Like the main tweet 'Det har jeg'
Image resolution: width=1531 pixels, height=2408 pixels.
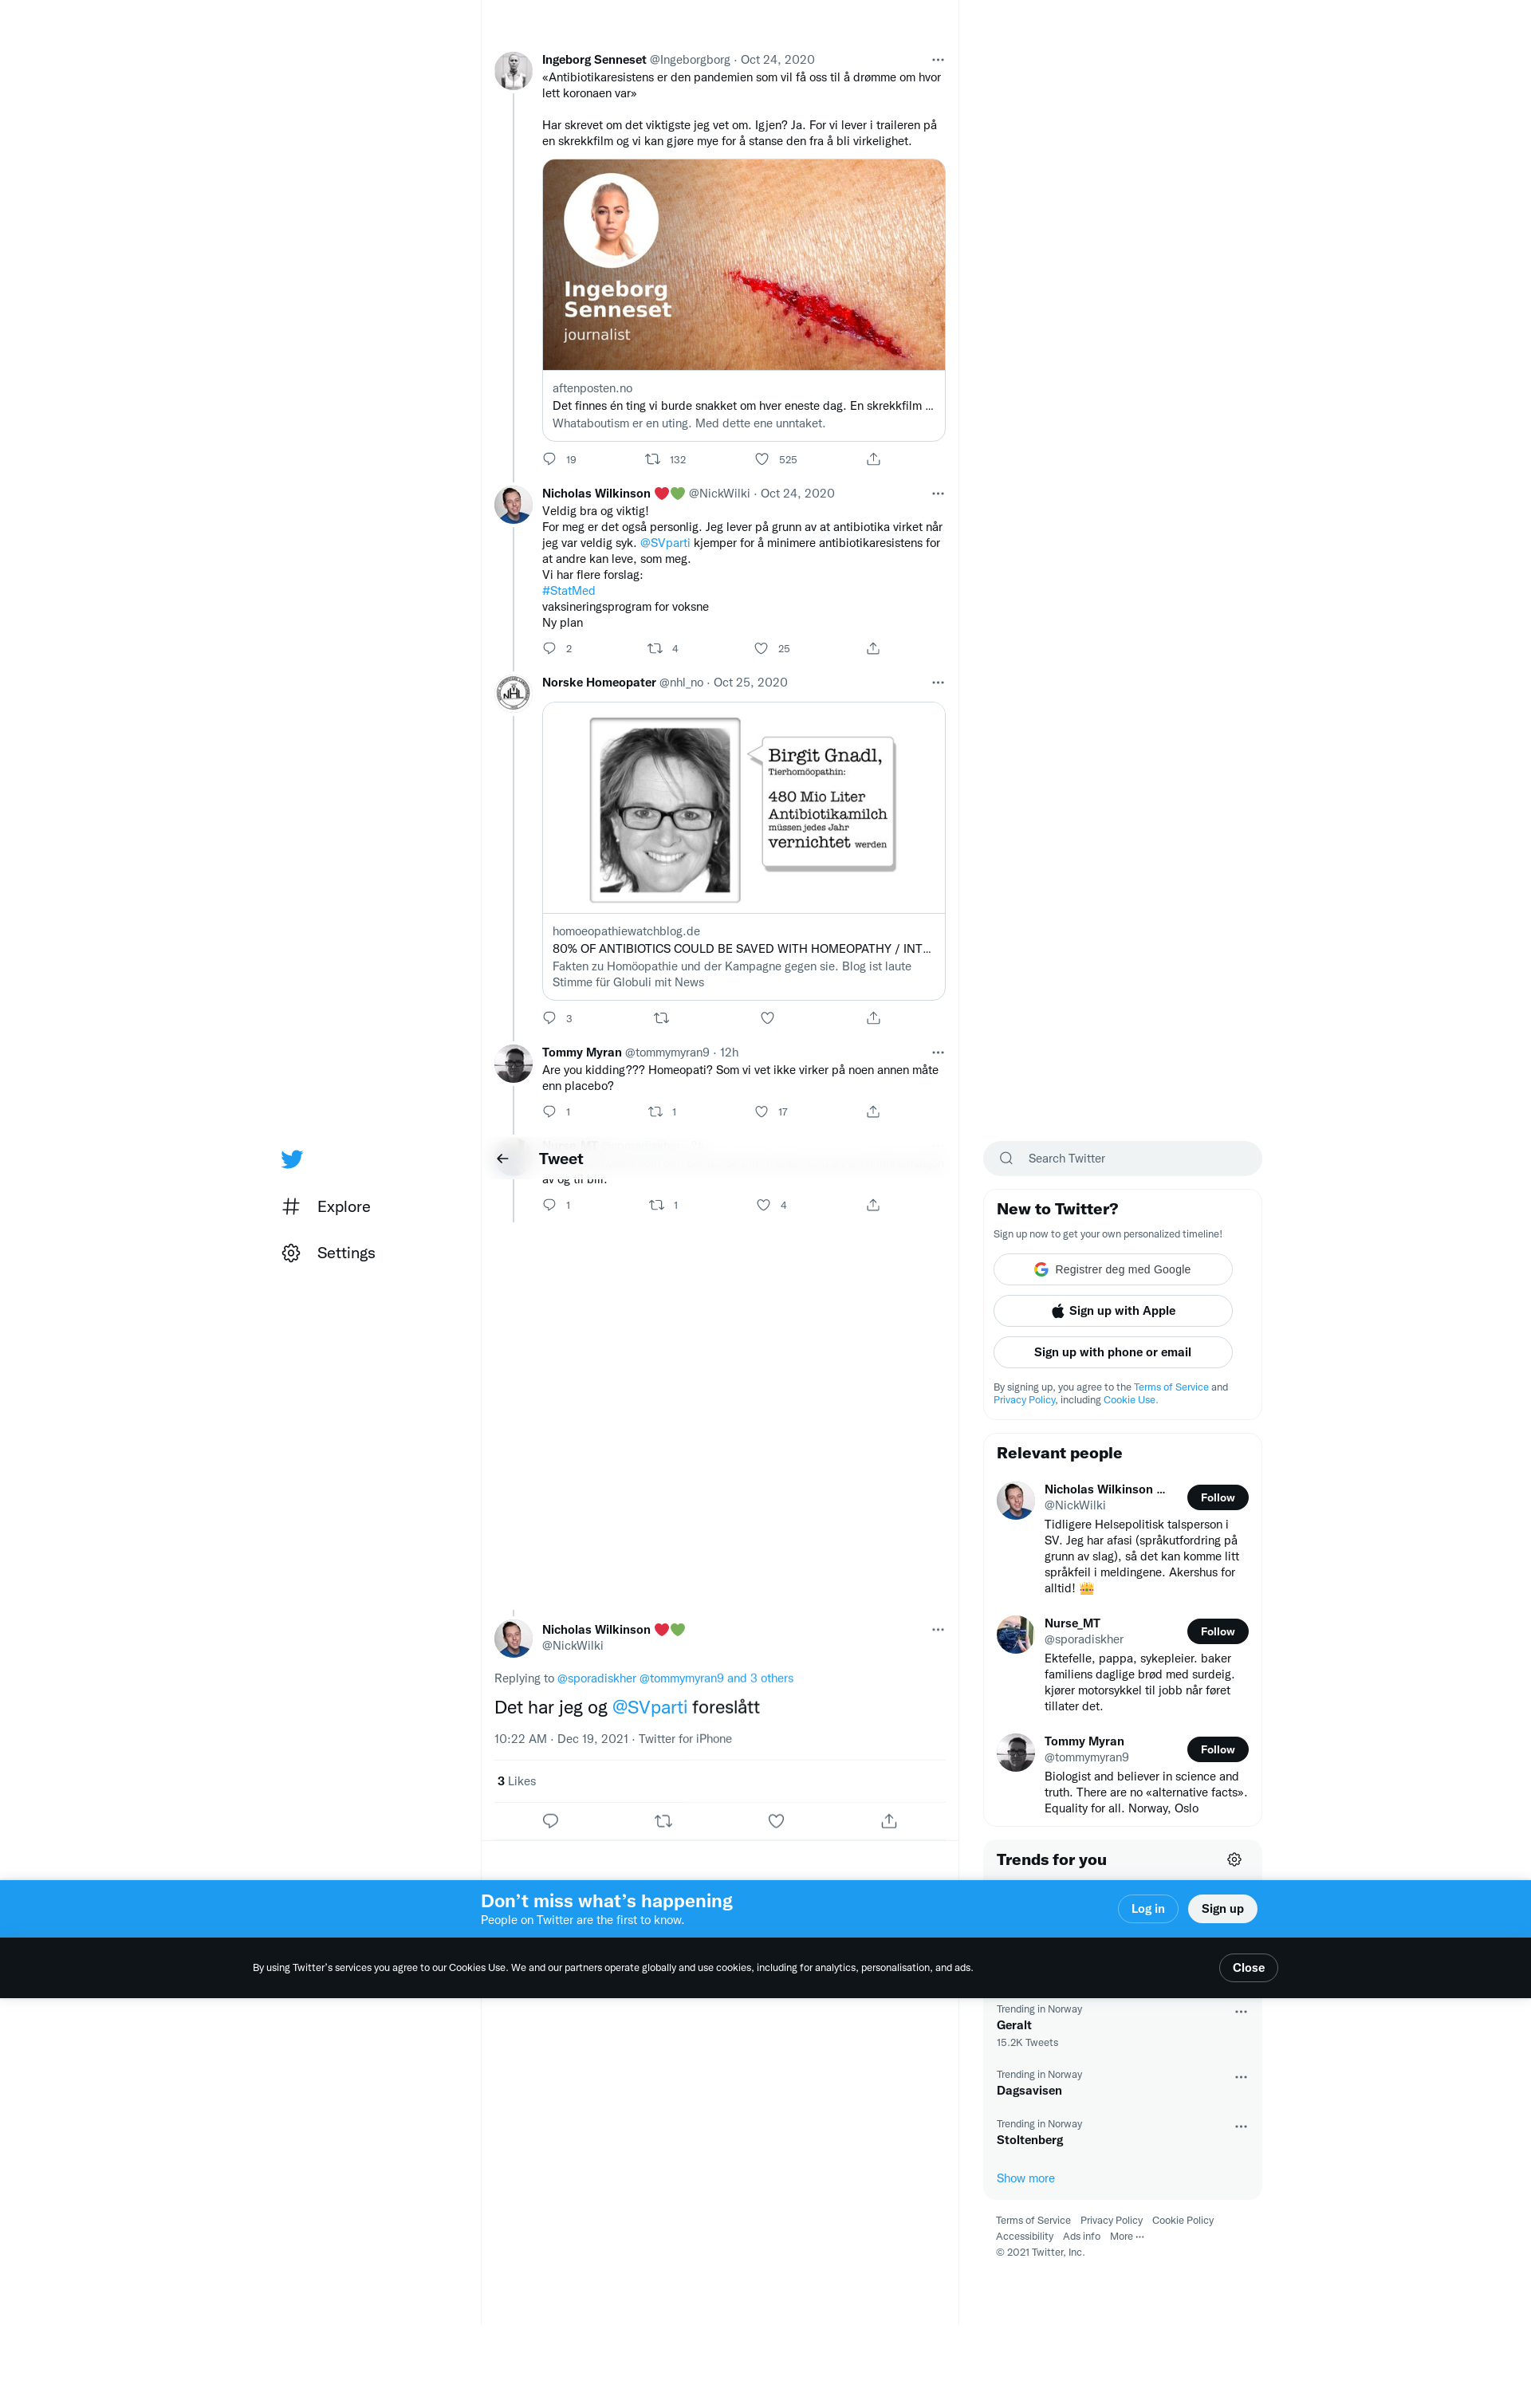776,1821
